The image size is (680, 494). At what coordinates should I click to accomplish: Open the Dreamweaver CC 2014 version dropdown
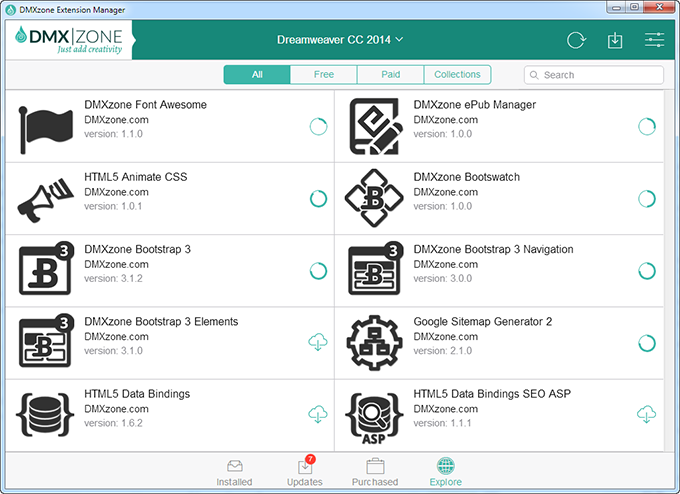click(x=340, y=40)
